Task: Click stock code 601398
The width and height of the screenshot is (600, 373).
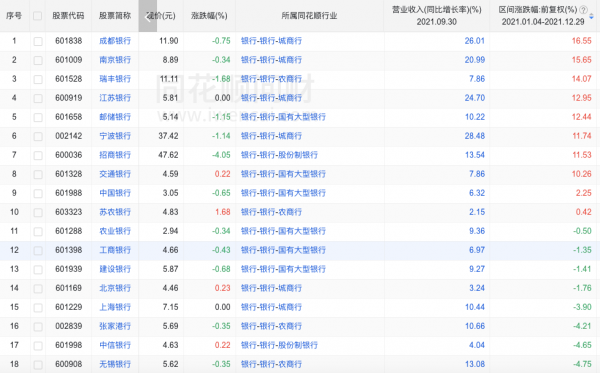Action: tap(68, 250)
